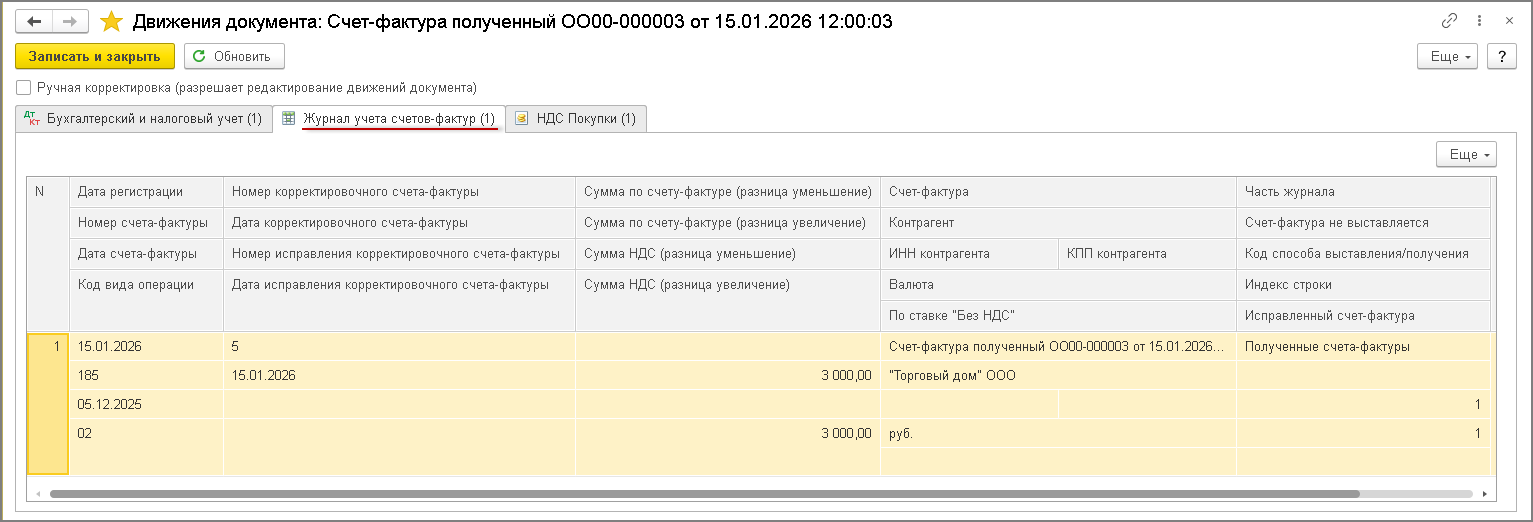Enable the Ручная корректировка checkbox
This screenshot has height=522, width=1533.
point(24,88)
